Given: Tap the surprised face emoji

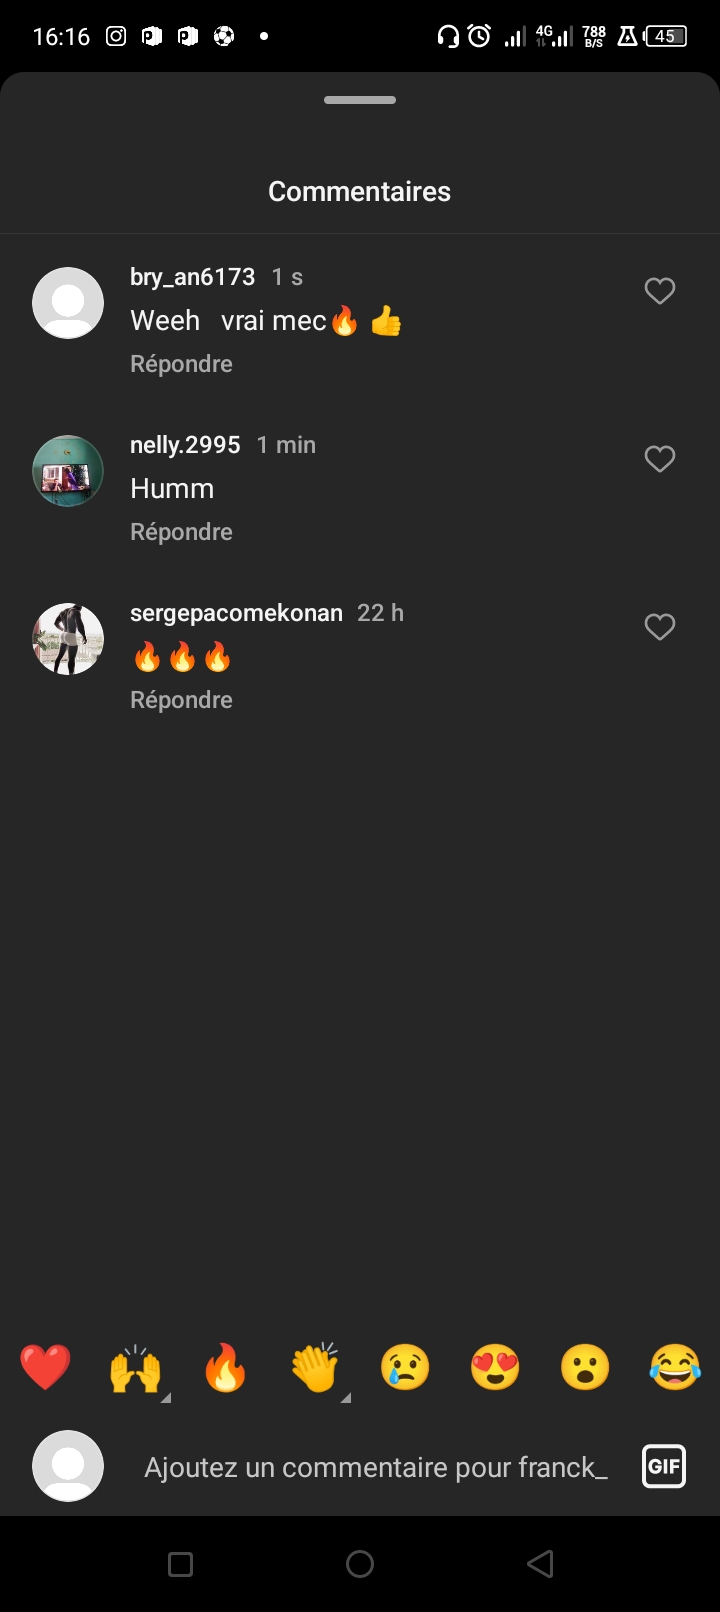Looking at the screenshot, I should tap(585, 1367).
